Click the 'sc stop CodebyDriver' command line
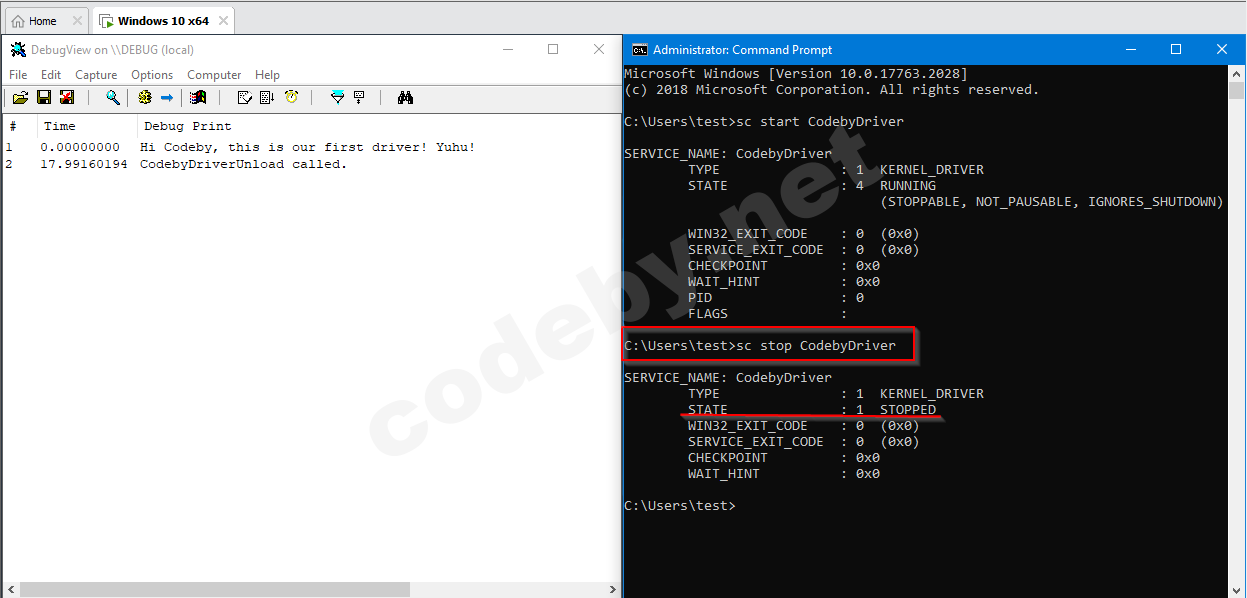Viewport: 1247px width, 598px height. (760, 345)
